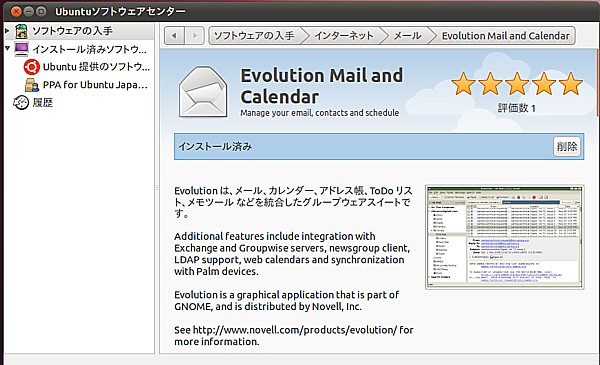The image size is (600, 365).
Task: Click 'Manage your email, contacts and schedule' subtitle
Action: click(x=320, y=113)
